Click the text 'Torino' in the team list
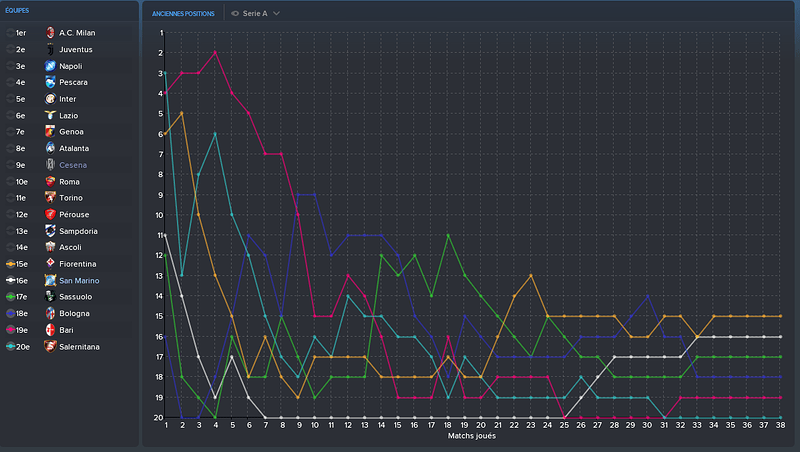This screenshot has width=800, height=452. pos(70,198)
